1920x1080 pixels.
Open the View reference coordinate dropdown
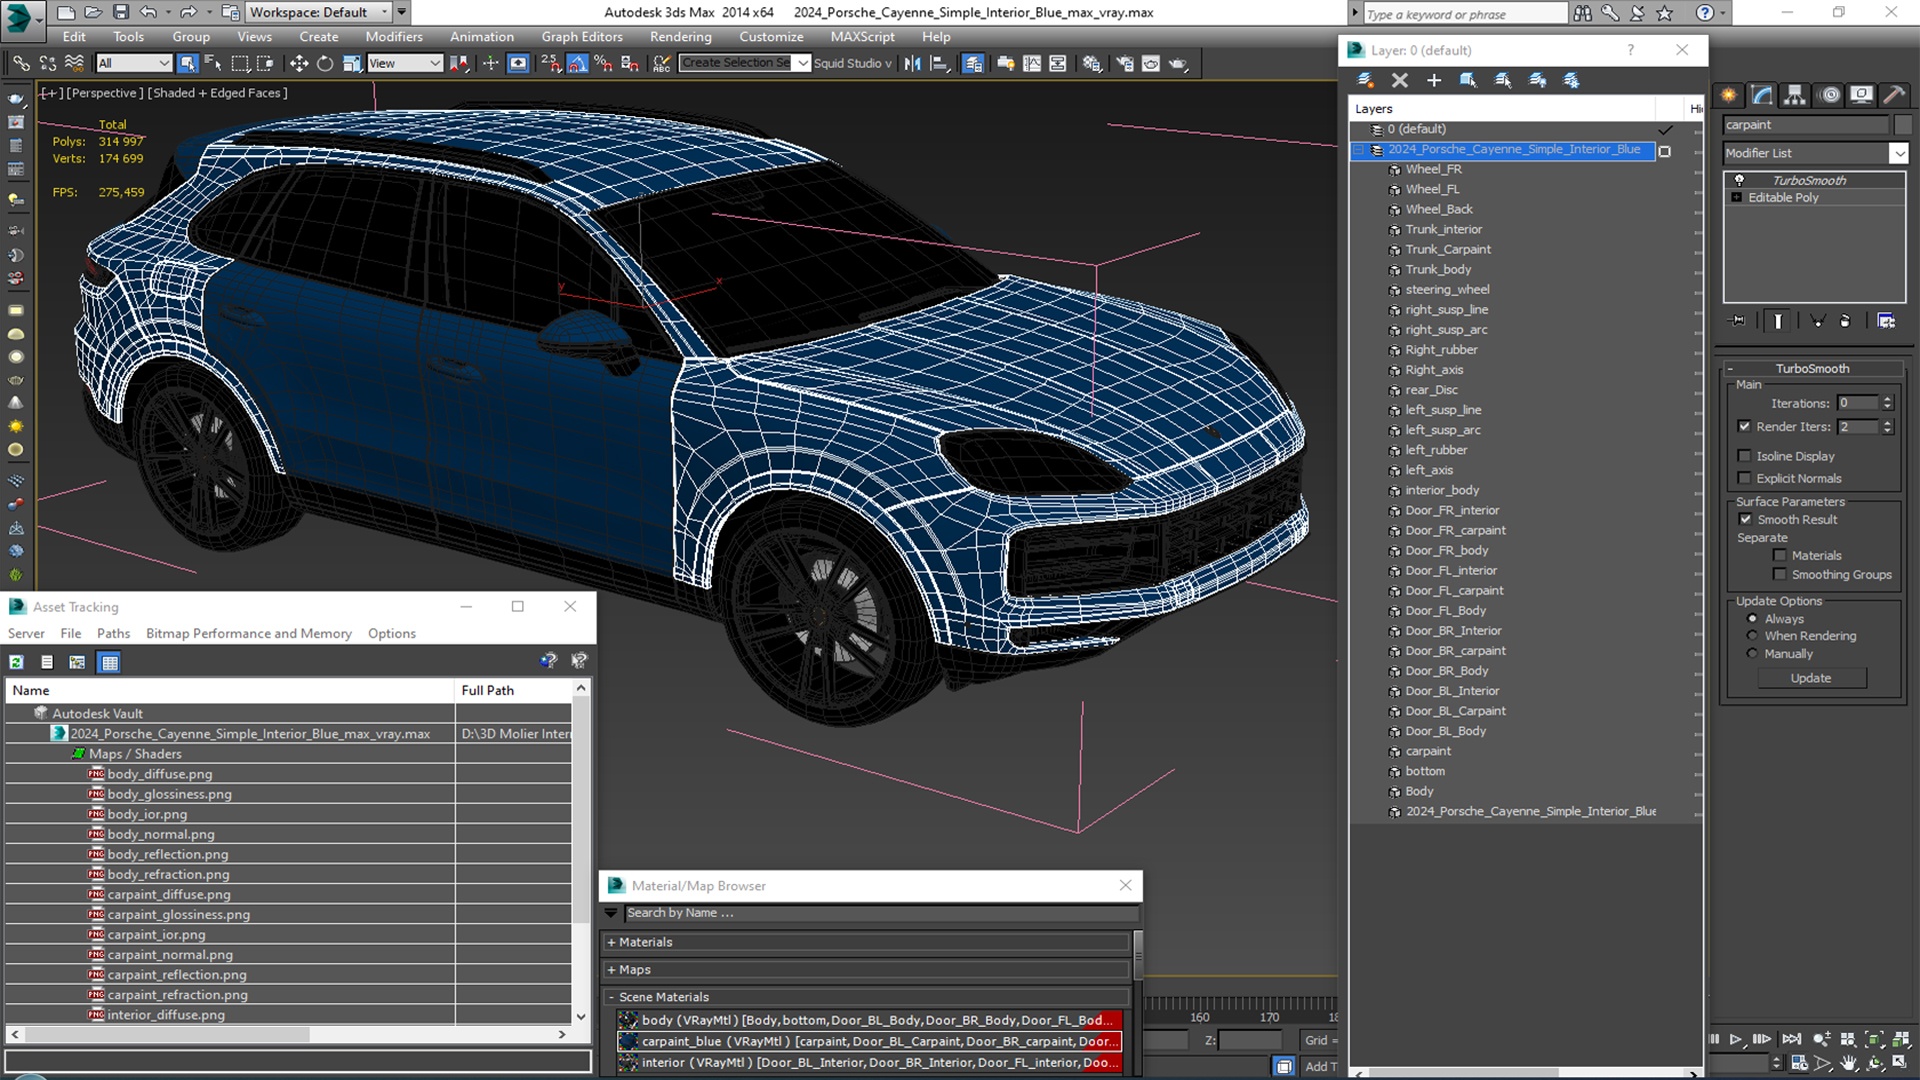[x=405, y=63]
